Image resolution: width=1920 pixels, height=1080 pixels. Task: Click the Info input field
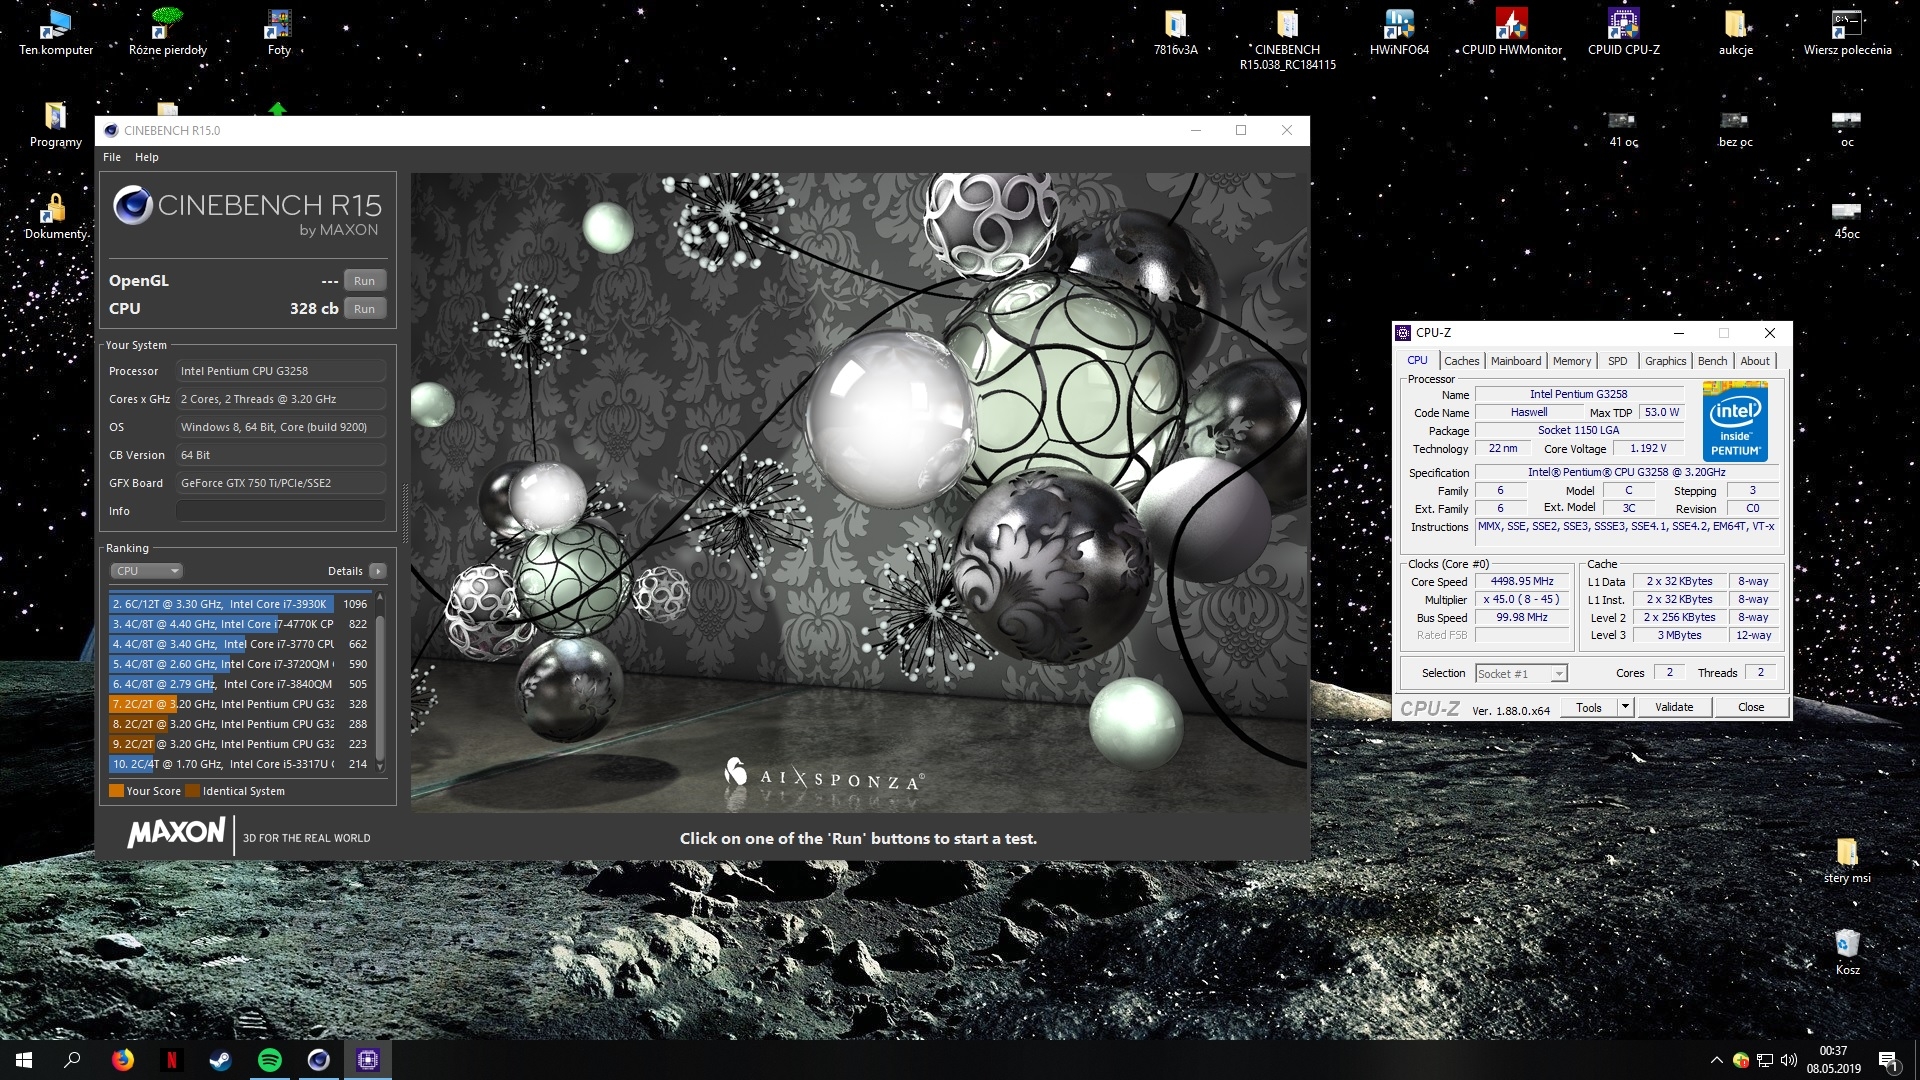(x=281, y=511)
